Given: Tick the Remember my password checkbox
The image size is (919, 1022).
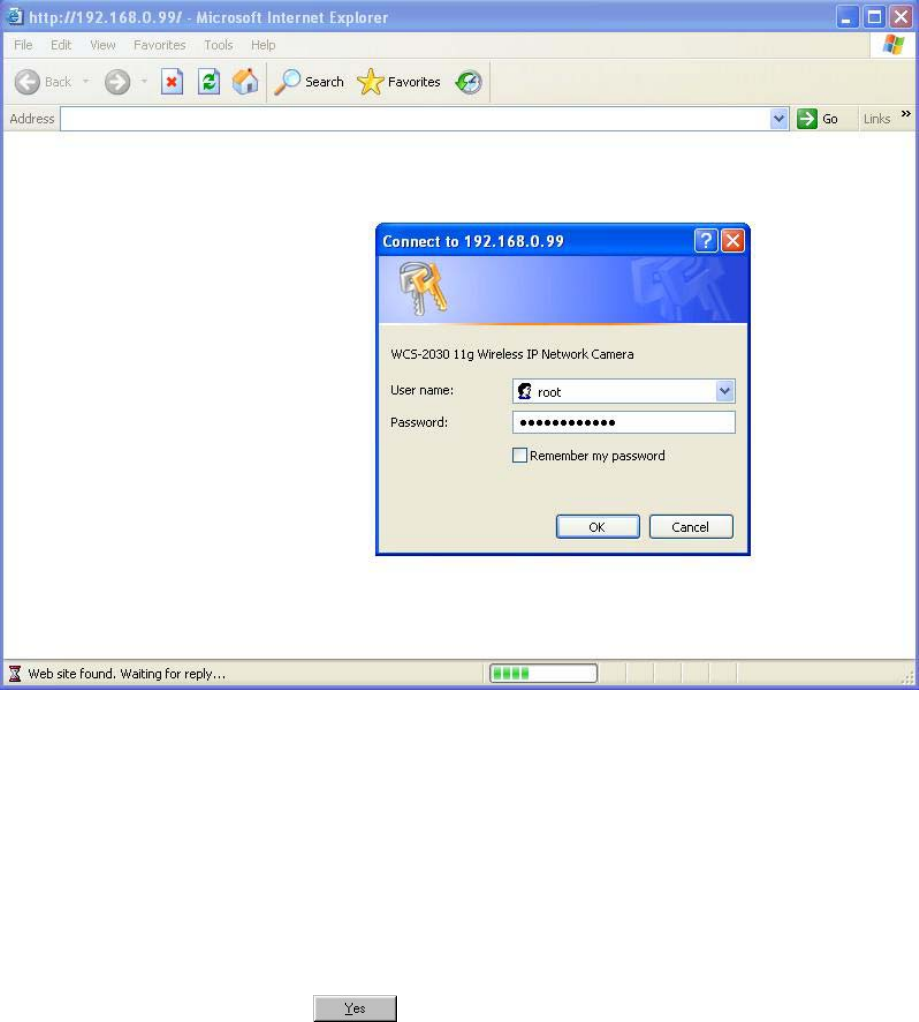Looking at the screenshot, I should pyautogui.click(x=519, y=455).
